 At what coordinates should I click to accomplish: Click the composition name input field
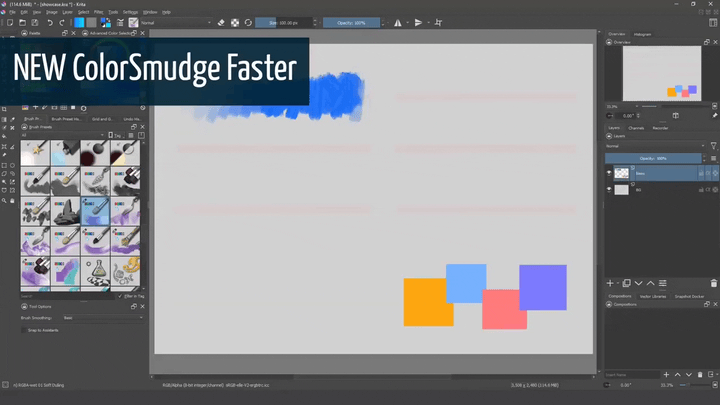click(x=632, y=375)
